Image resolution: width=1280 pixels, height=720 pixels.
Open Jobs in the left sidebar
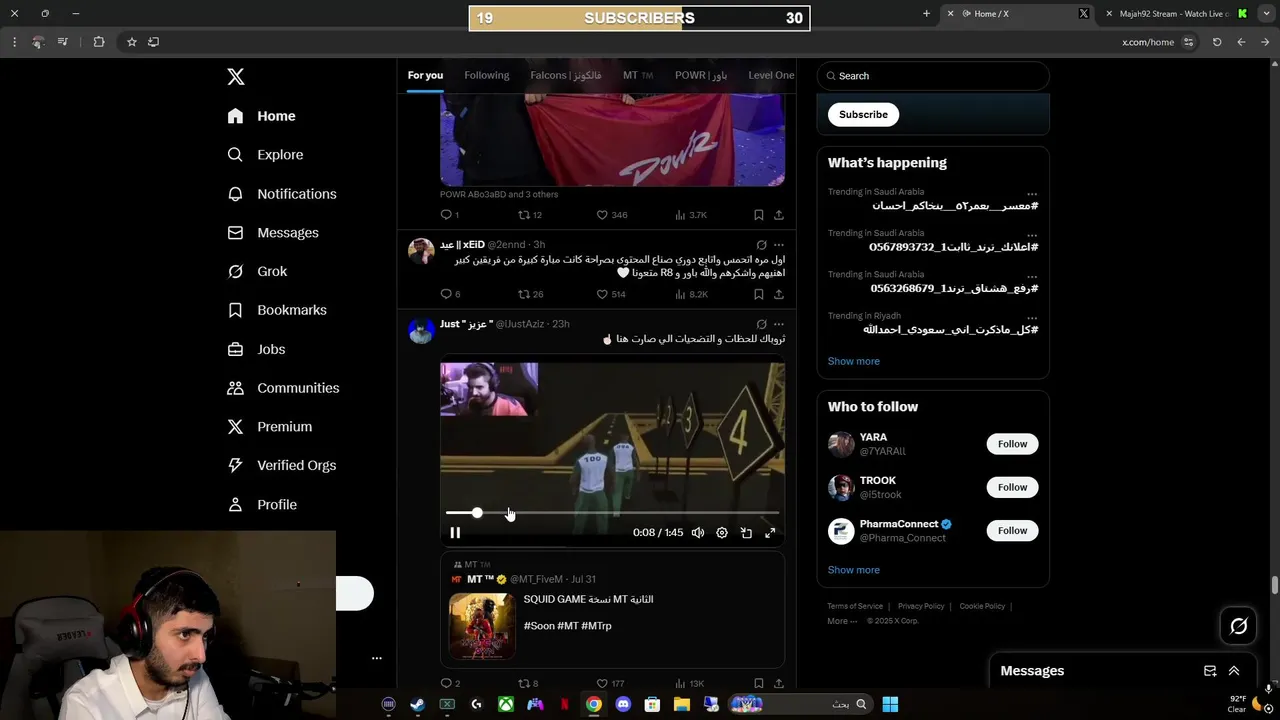[256, 349]
